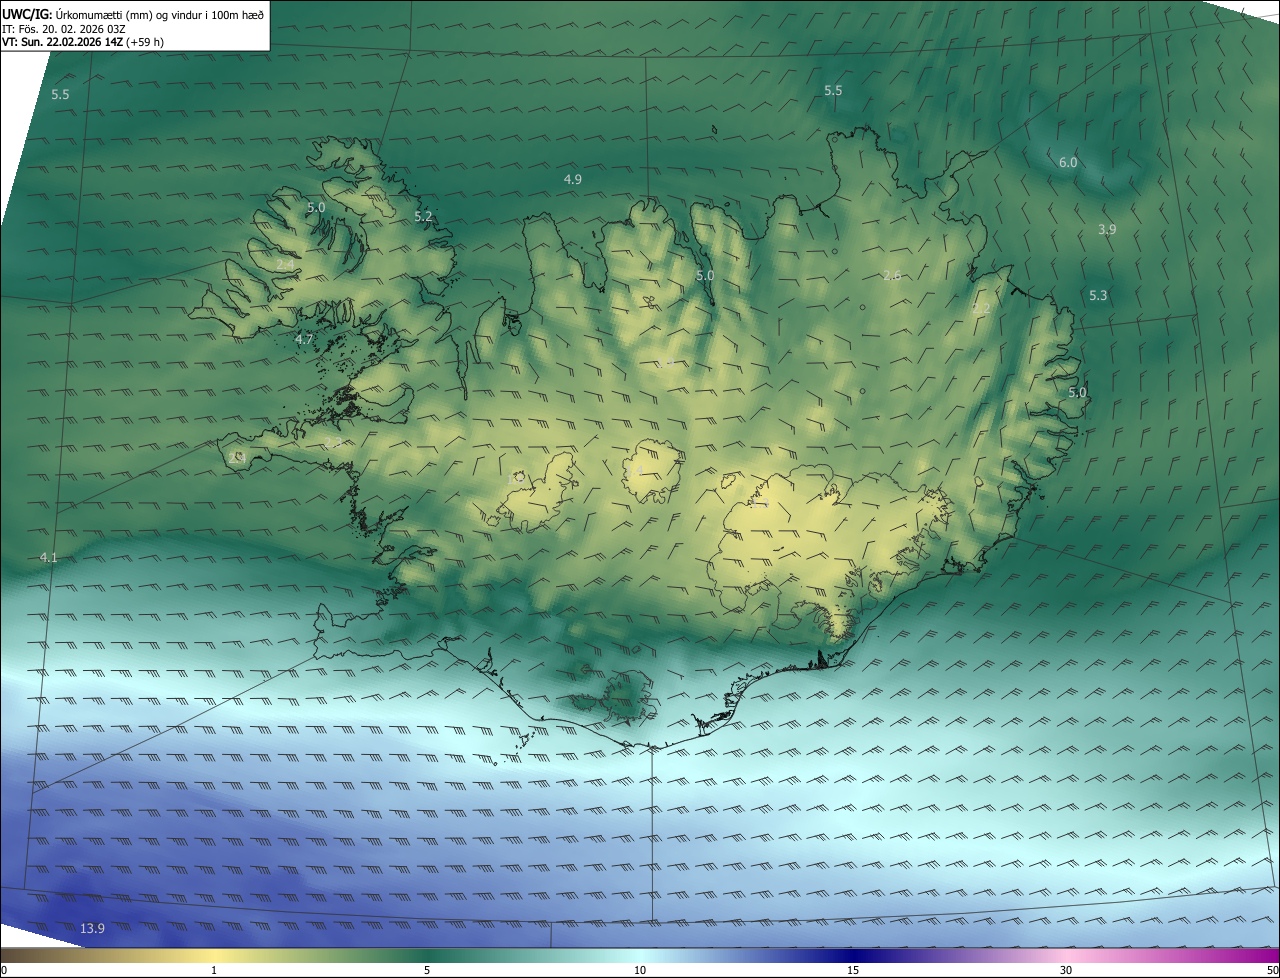The height and width of the screenshot is (978, 1280).
Task: Click the color scale tick label 10
Action: tap(640, 970)
